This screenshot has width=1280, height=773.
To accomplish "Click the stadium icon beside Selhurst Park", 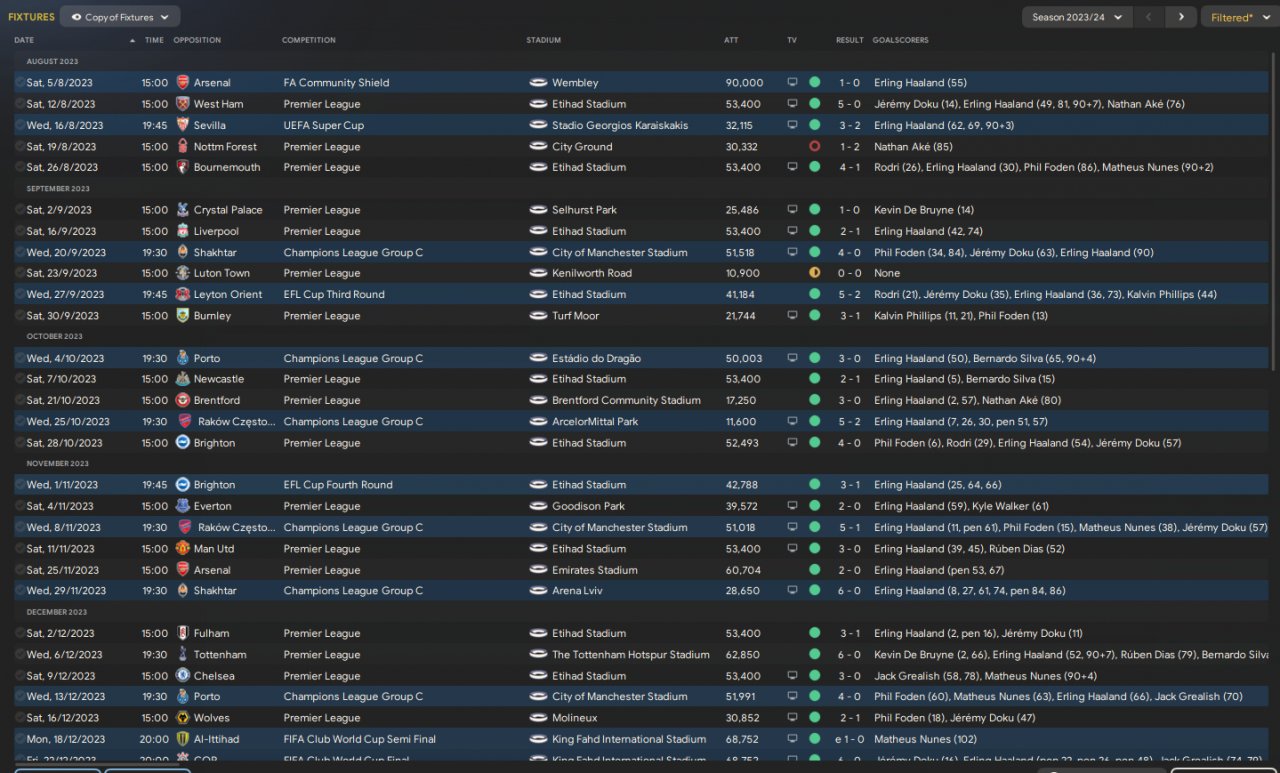I will pos(538,210).
